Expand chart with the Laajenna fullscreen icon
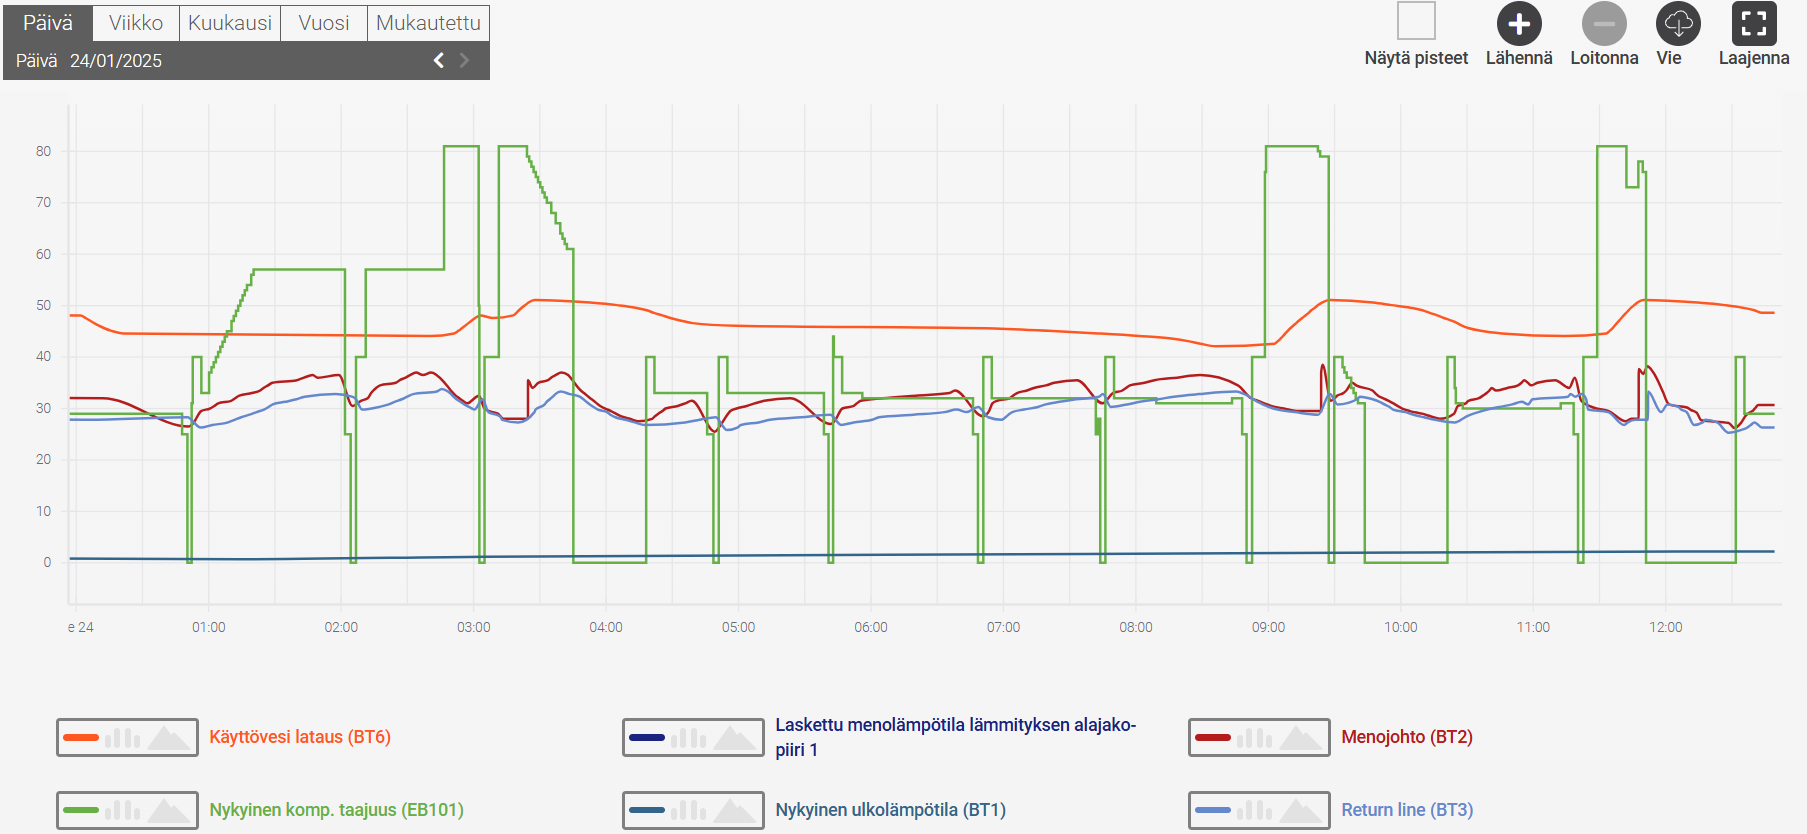The image size is (1807, 834). point(1754,24)
